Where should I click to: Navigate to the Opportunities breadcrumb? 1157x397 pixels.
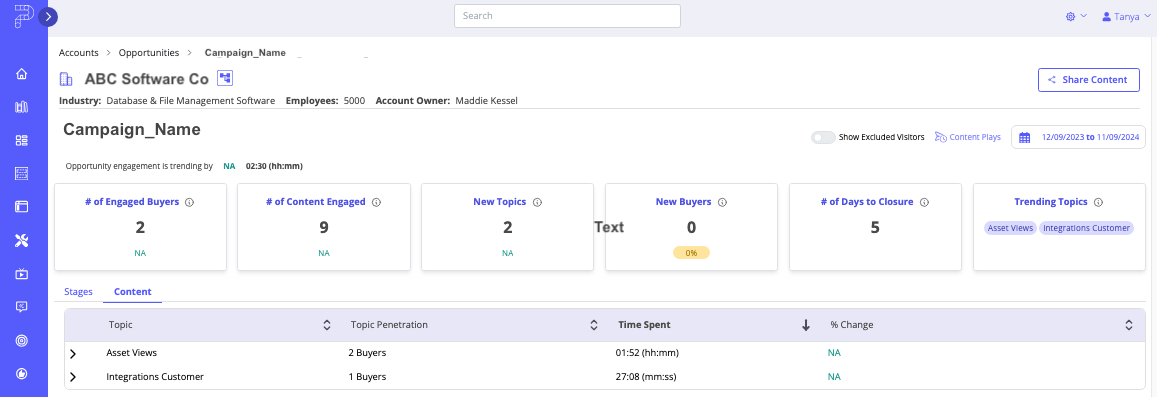(149, 53)
